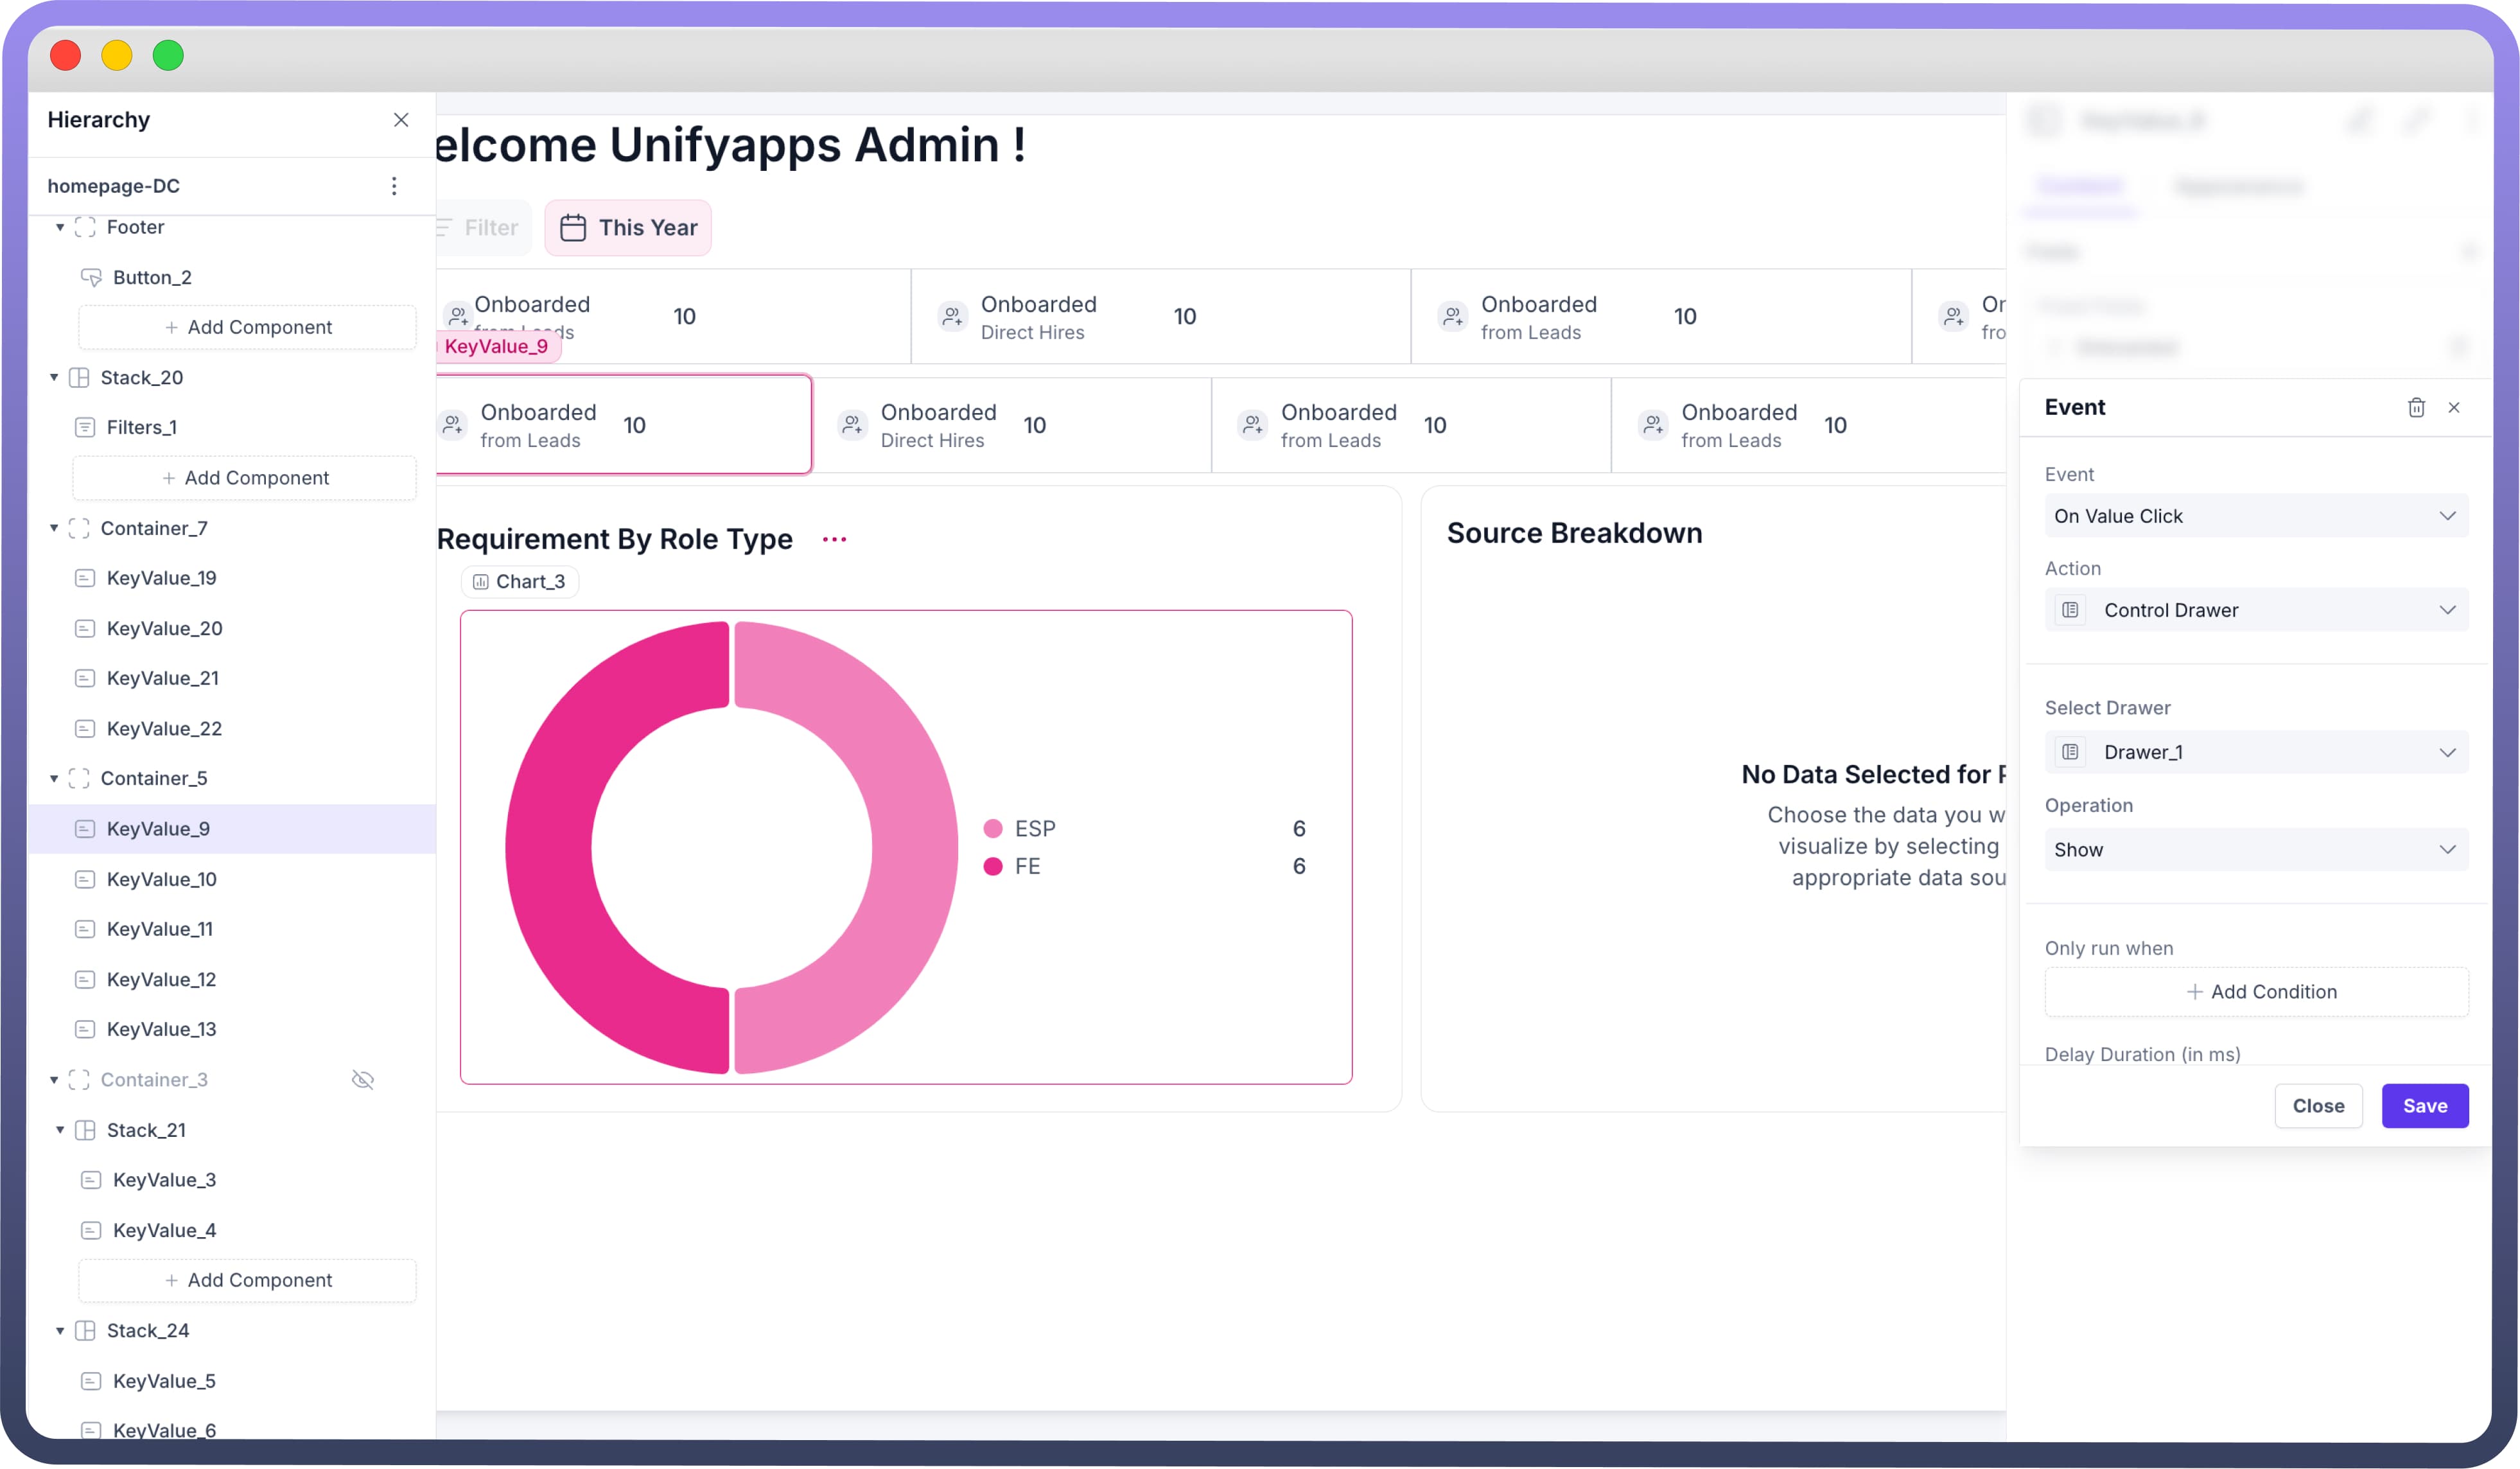This screenshot has height=1469, width=2520.
Task: Close the Event panel with the X icon
Action: click(2454, 407)
